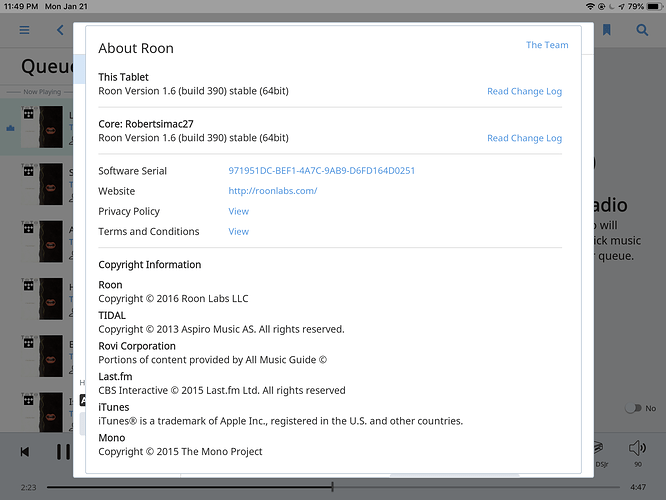This screenshot has width=666, height=500.
Task: Open The Team link
Action: 547,45
